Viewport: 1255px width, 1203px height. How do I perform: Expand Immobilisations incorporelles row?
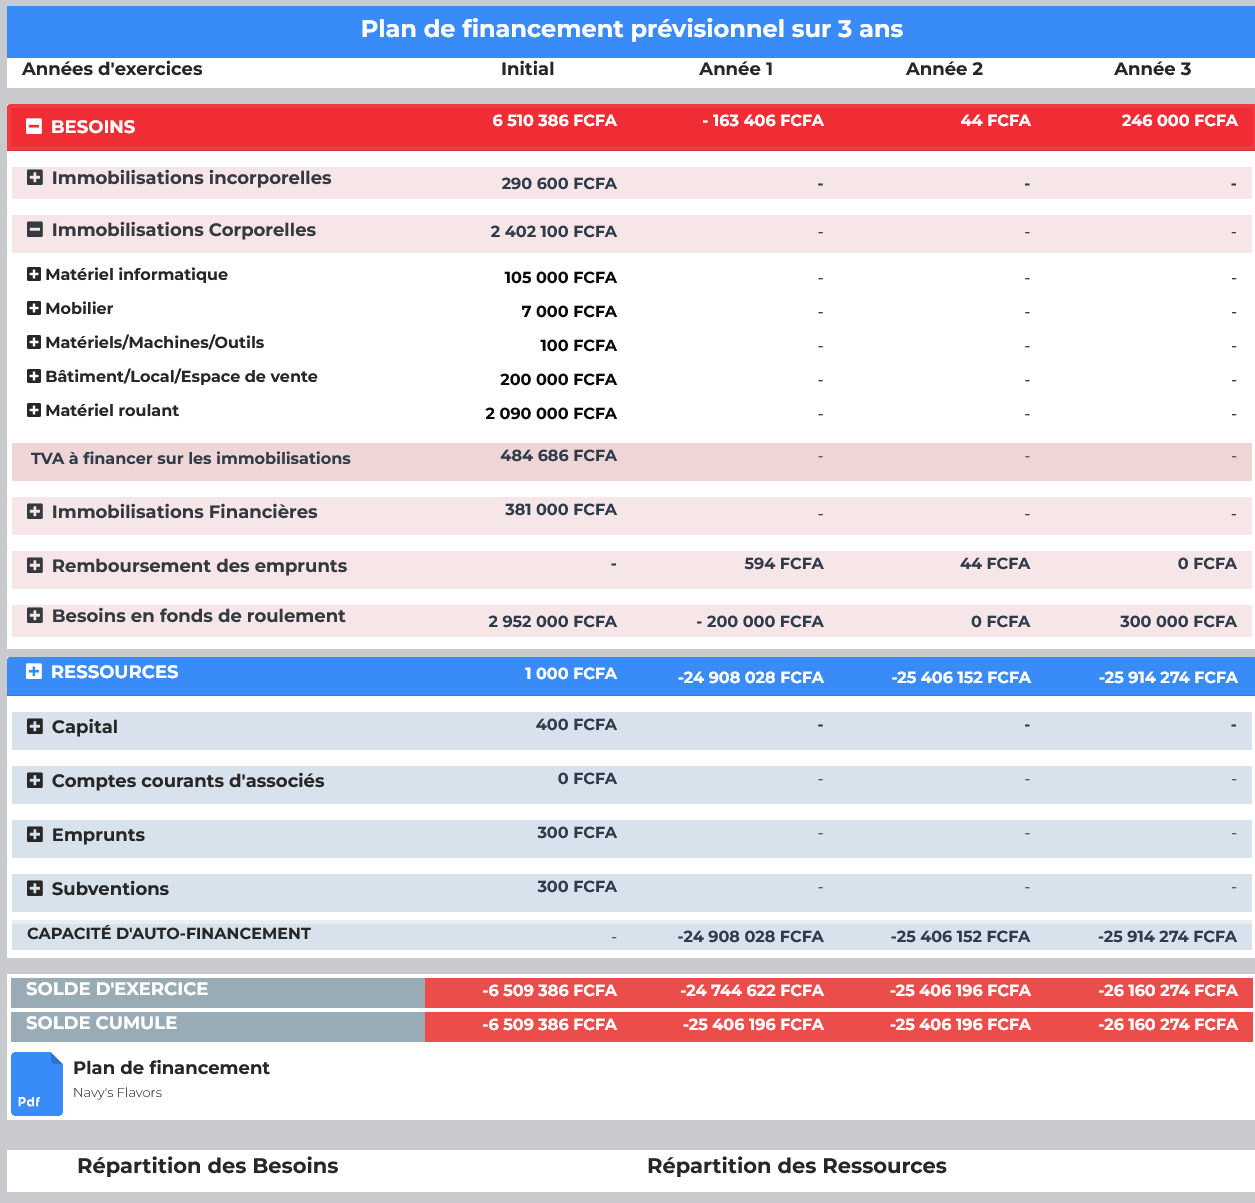[x=35, y=178]
